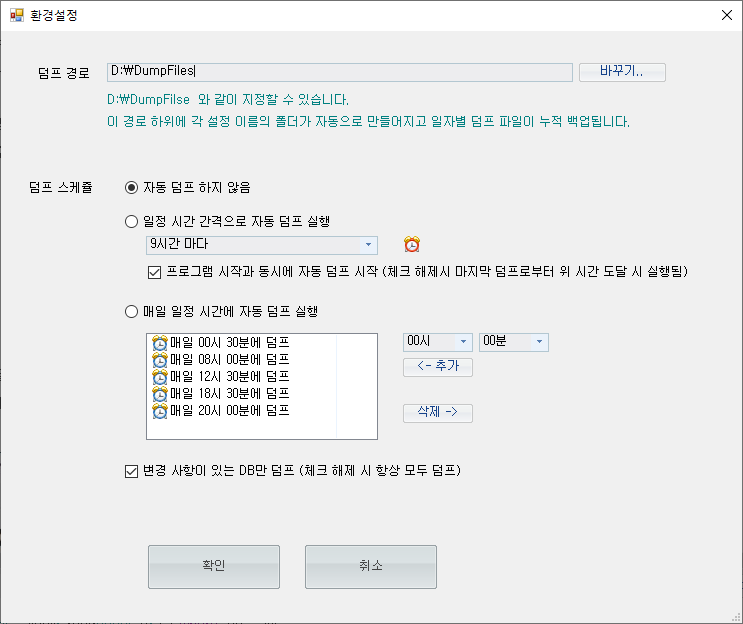Open the '00분' minute dropdown
Screen dimensions: 743x624
pyautogui.click(x=514, y=342)
